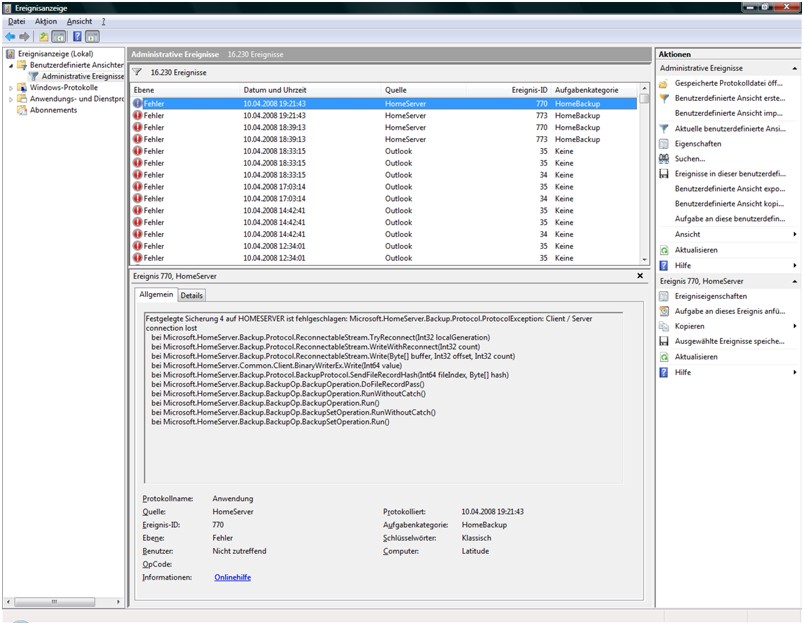This screenshot has width=804, height=625.
Task: Sort by the Quelle column header
Action: [x=424, y=90]
